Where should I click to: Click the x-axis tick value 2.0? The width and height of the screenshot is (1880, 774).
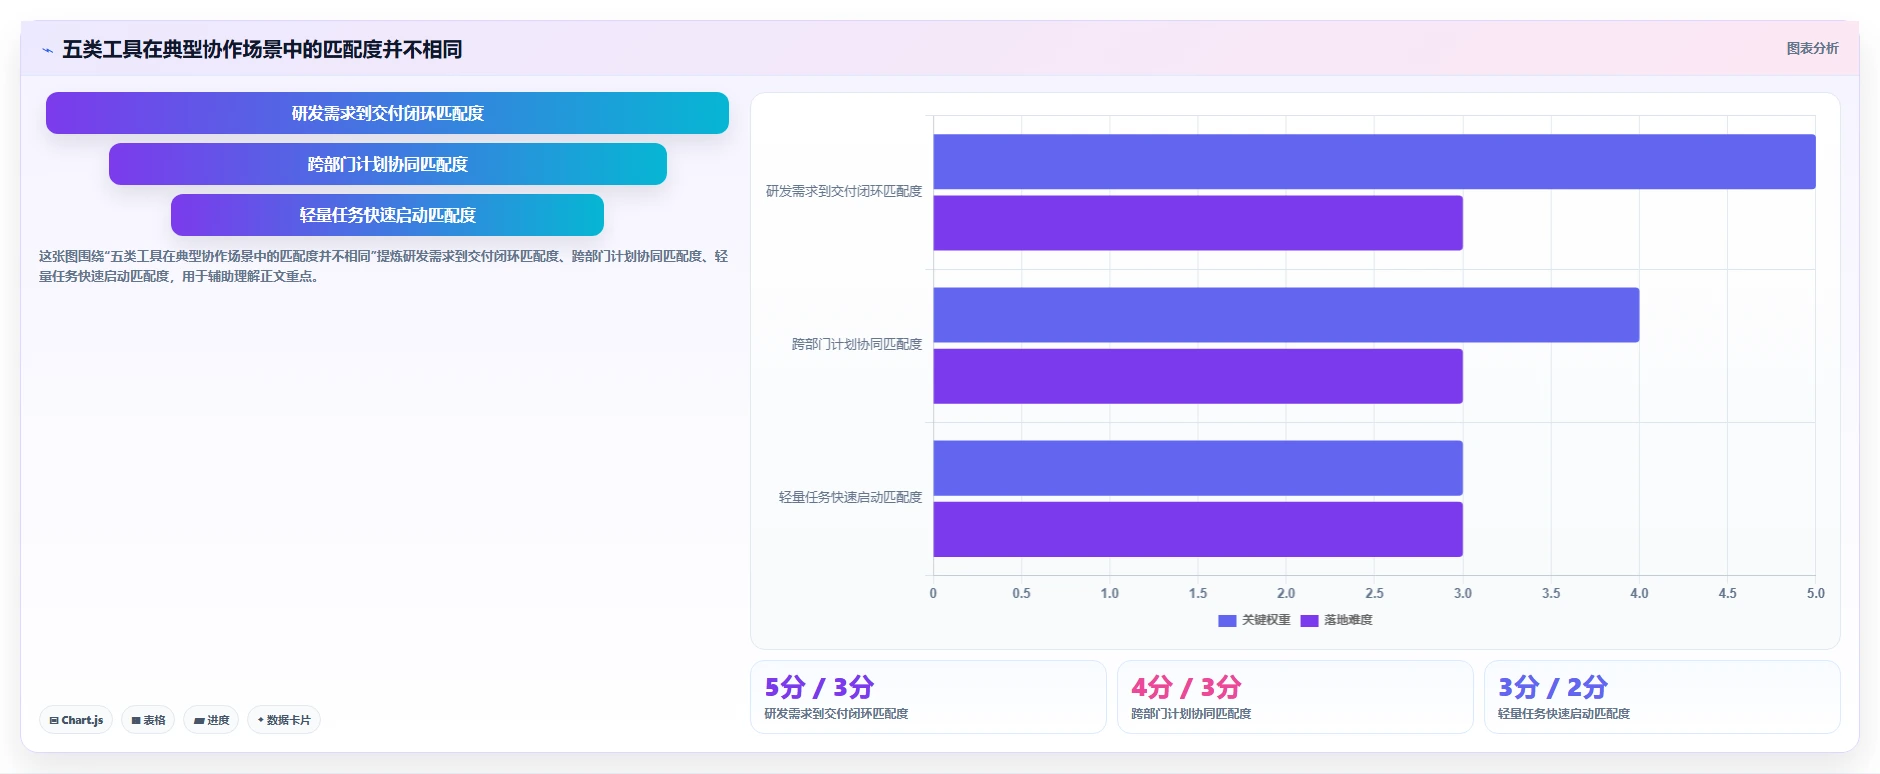tap(1286, 593)
